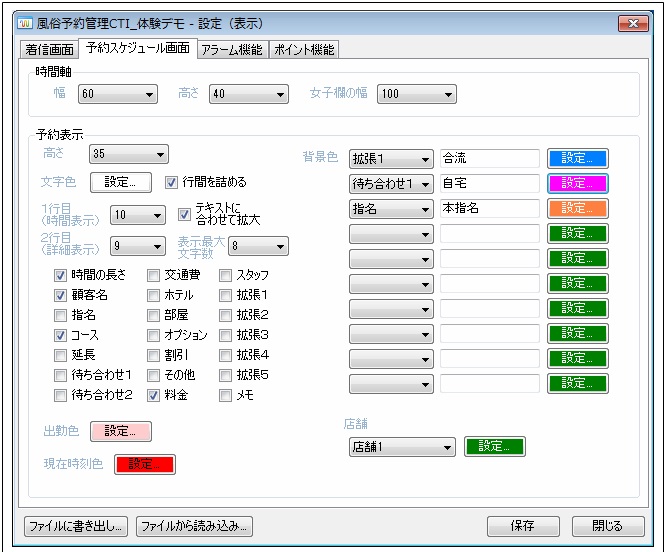Image resolution: width=666 pixels, height=552 pixels.
Task: Uncheck the 顧客名 checkbox
Action: click(61, 295)
